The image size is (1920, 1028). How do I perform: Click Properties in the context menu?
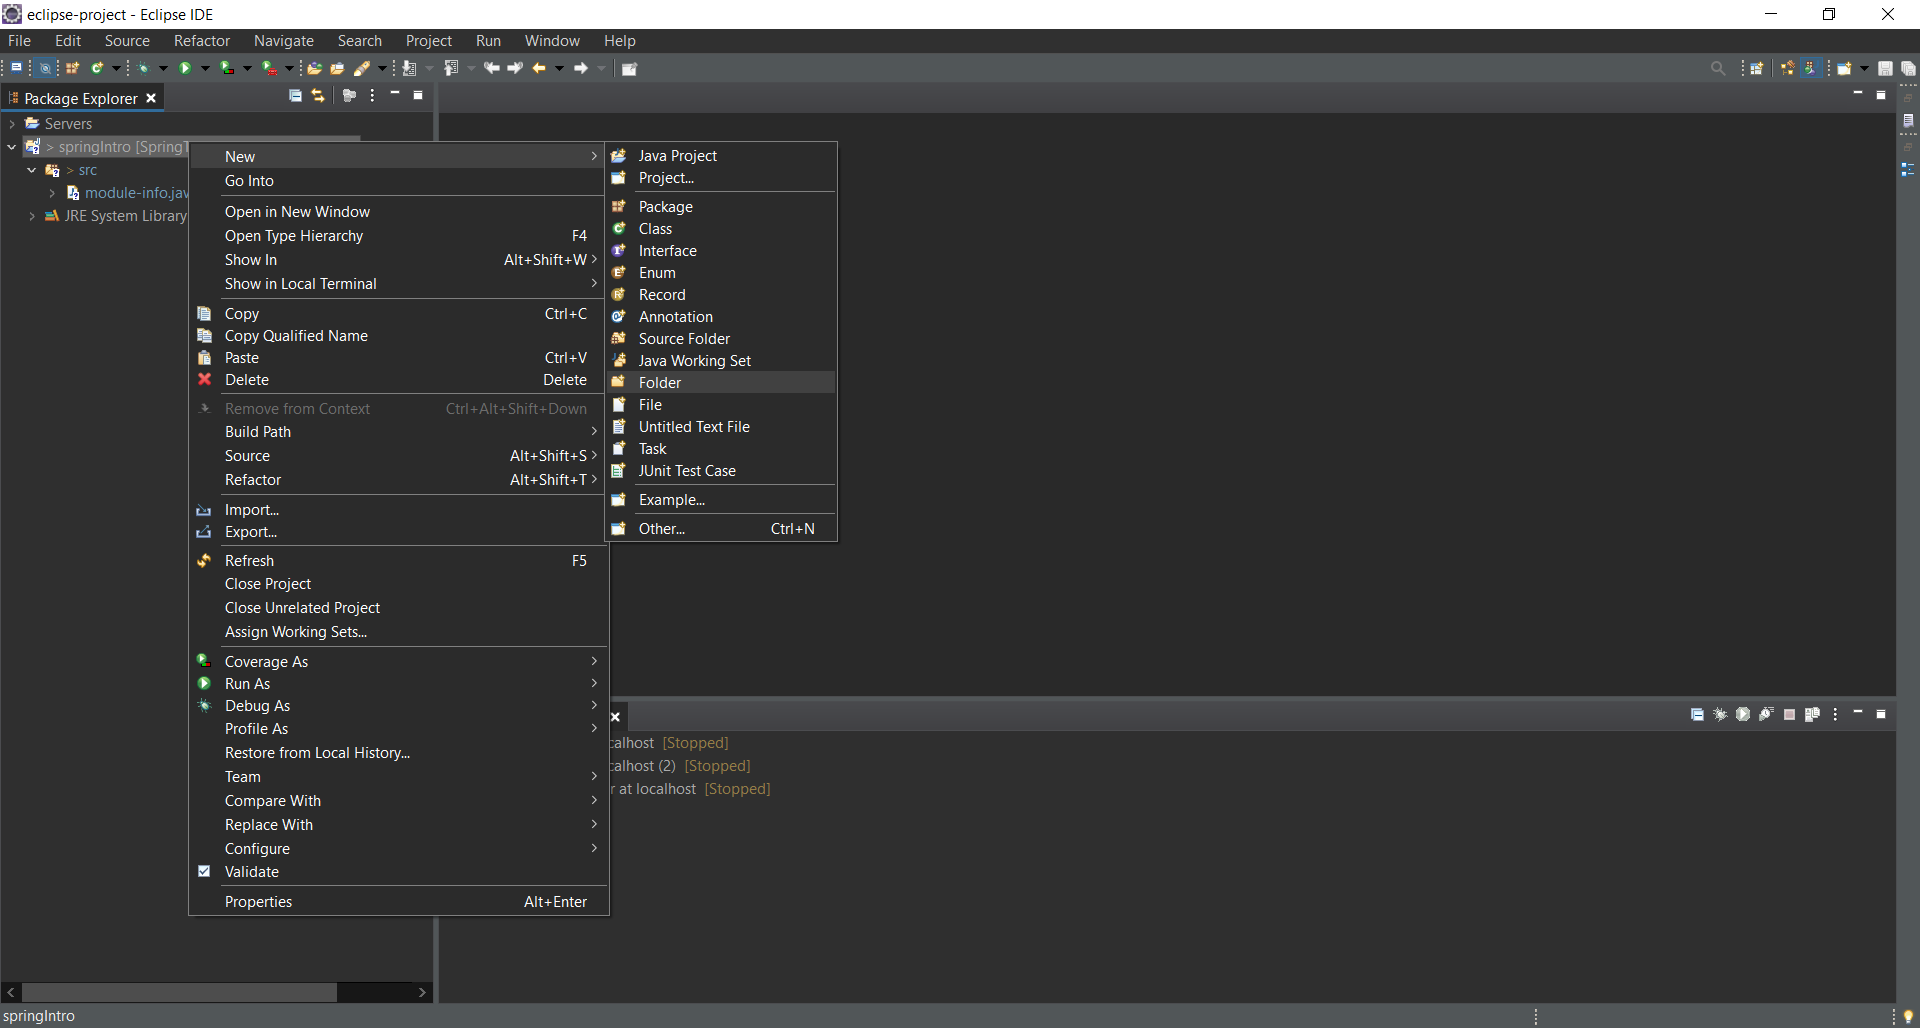point(398,902)
